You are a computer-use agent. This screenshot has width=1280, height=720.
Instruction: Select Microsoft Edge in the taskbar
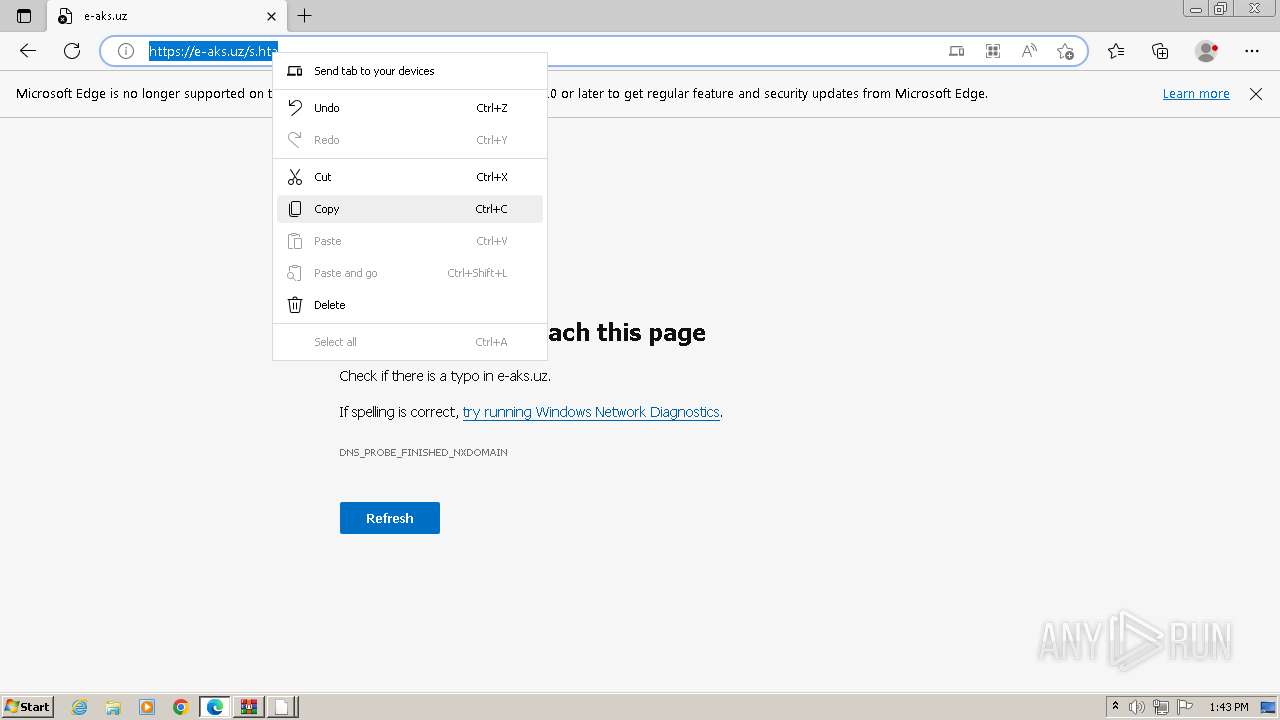click(215, 707)
